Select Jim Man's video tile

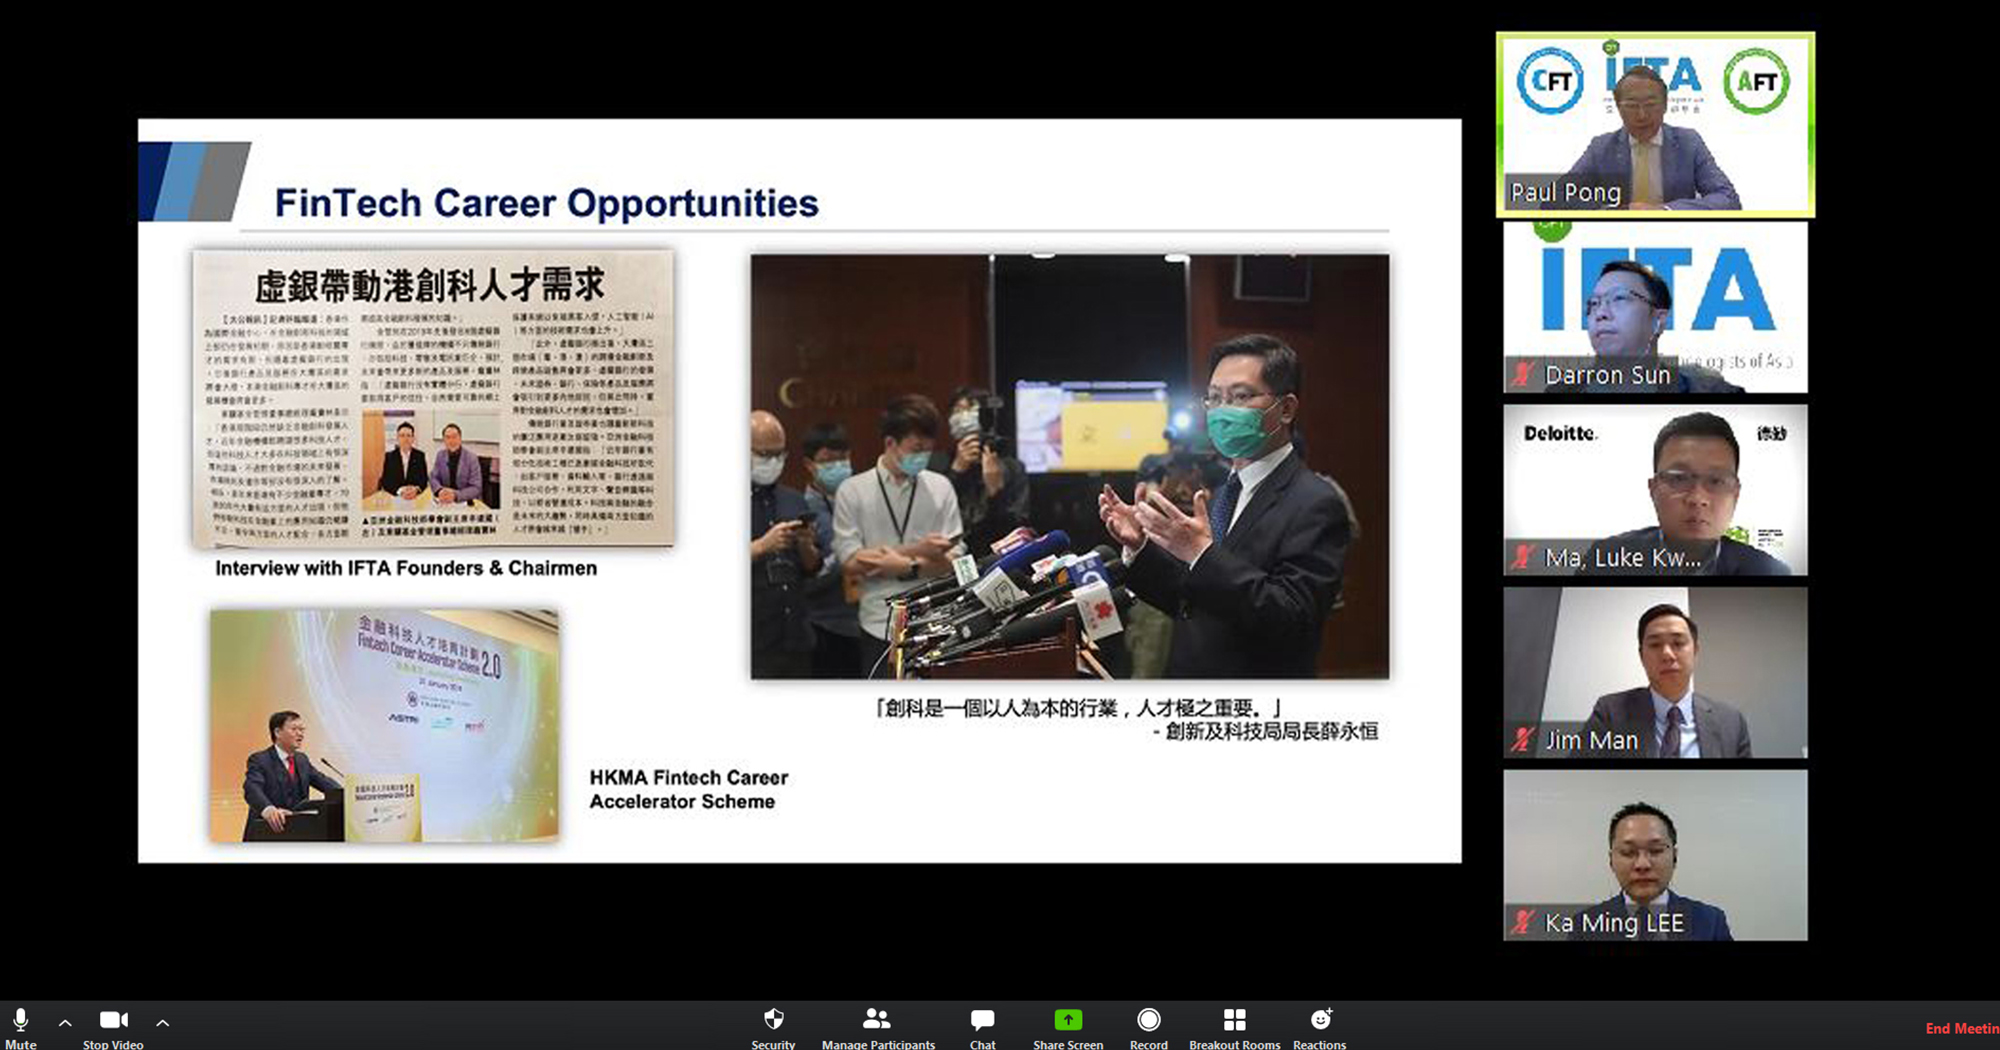pos(1655,672)
